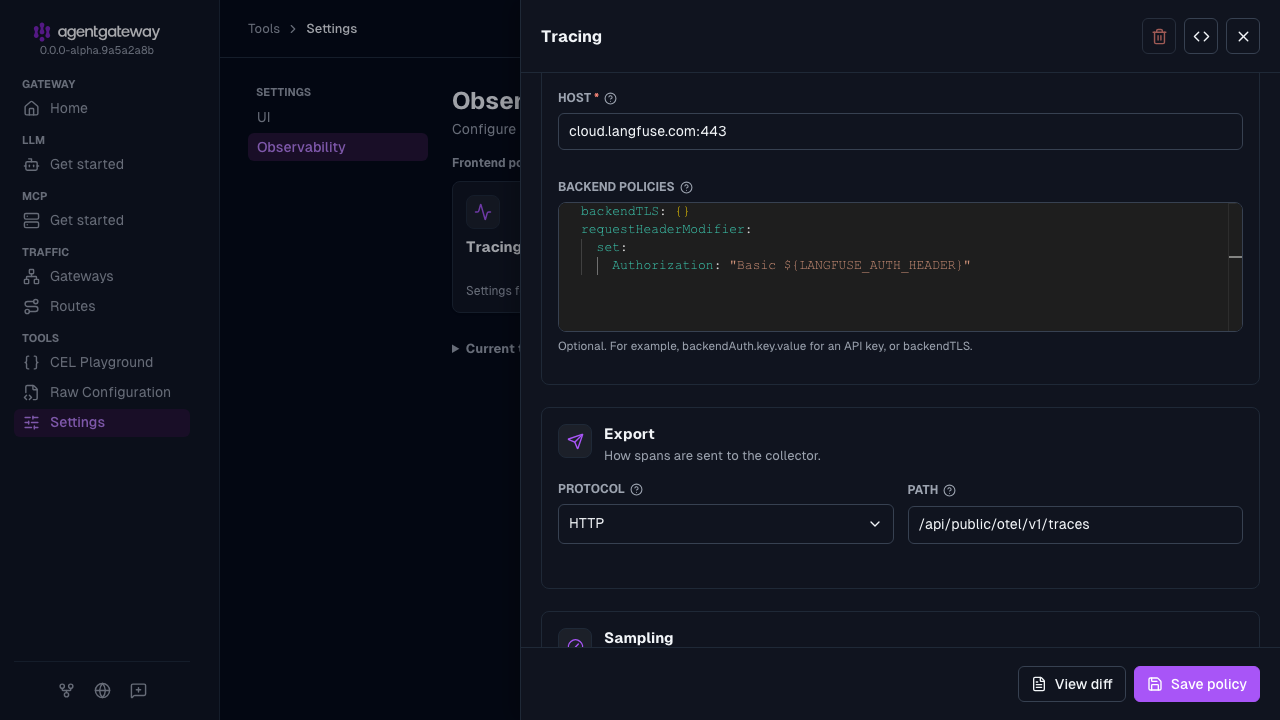Select UI settings tab
The width and height of the screenshot is (1280, 720).
pyautogui.click(x=338, y=117)
